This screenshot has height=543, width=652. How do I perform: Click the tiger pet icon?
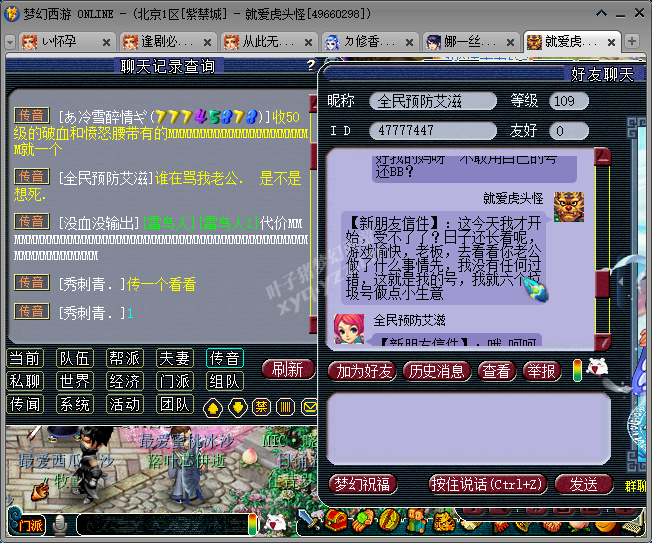pos(443,521)
